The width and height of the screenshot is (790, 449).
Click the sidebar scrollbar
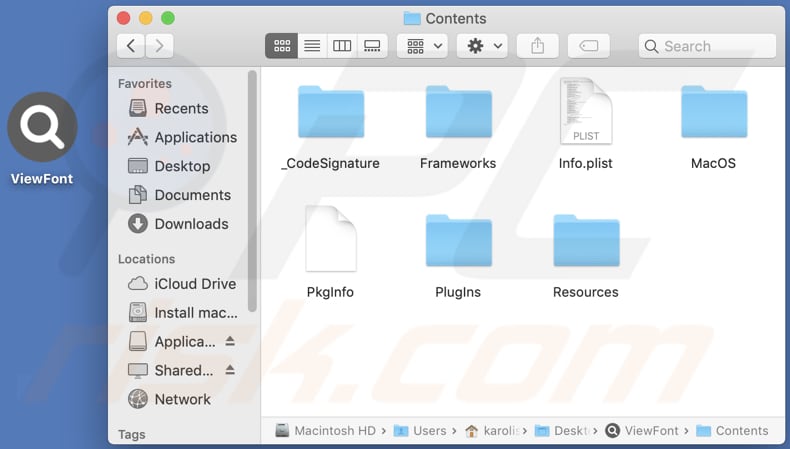pos(252,190)
